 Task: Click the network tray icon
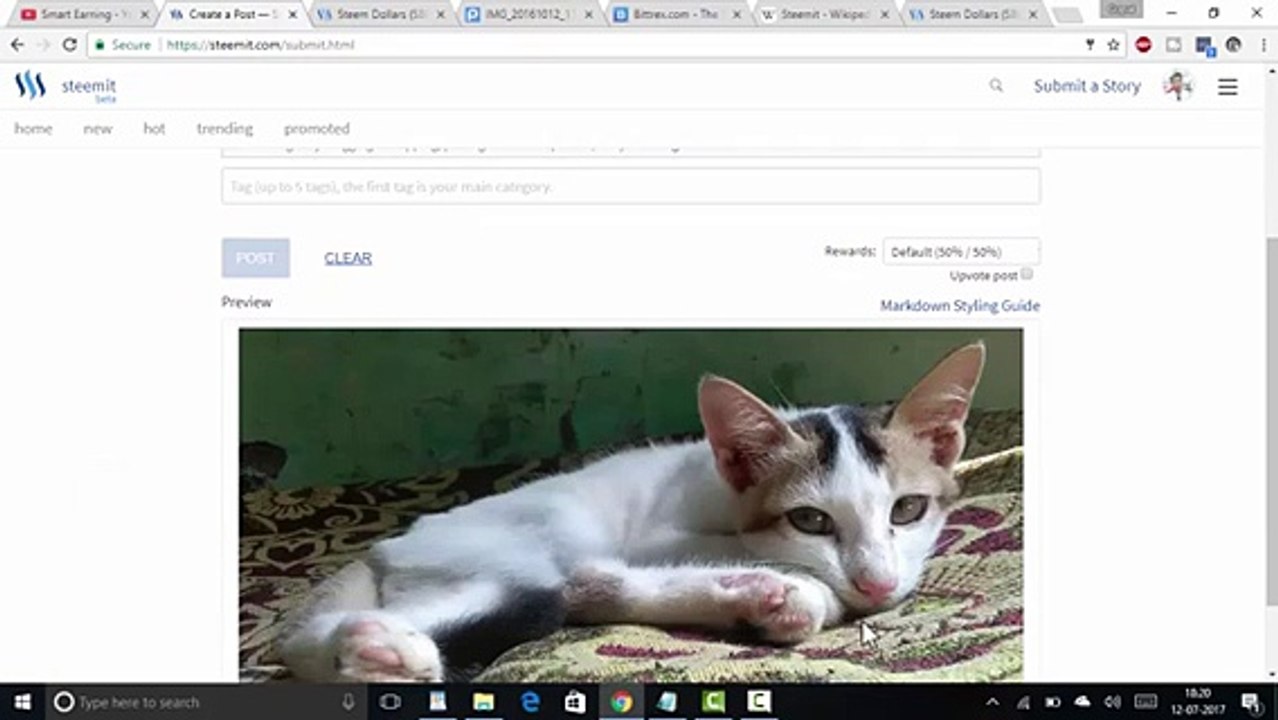[1023, 702]
